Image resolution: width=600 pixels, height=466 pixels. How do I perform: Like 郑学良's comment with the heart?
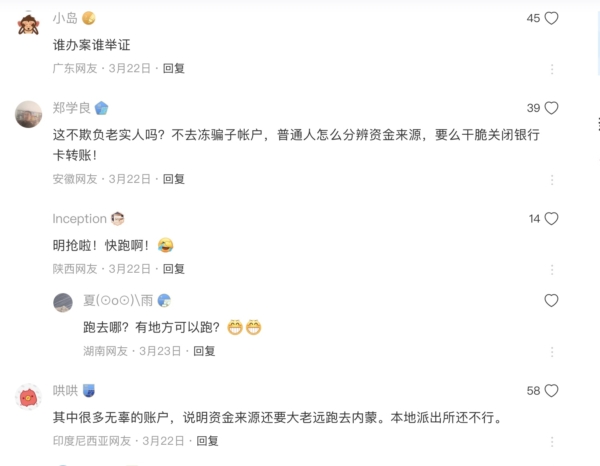point(551,108)
